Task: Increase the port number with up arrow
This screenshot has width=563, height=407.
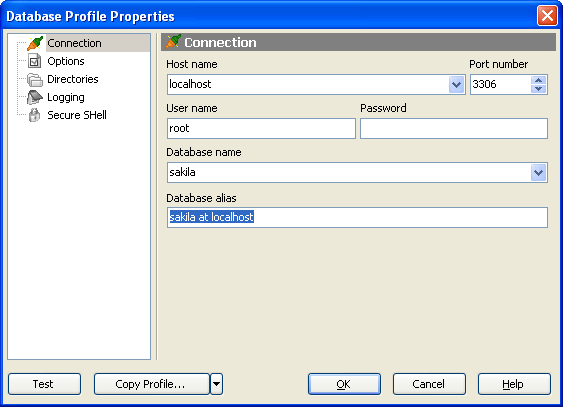Action: point(538,80)
